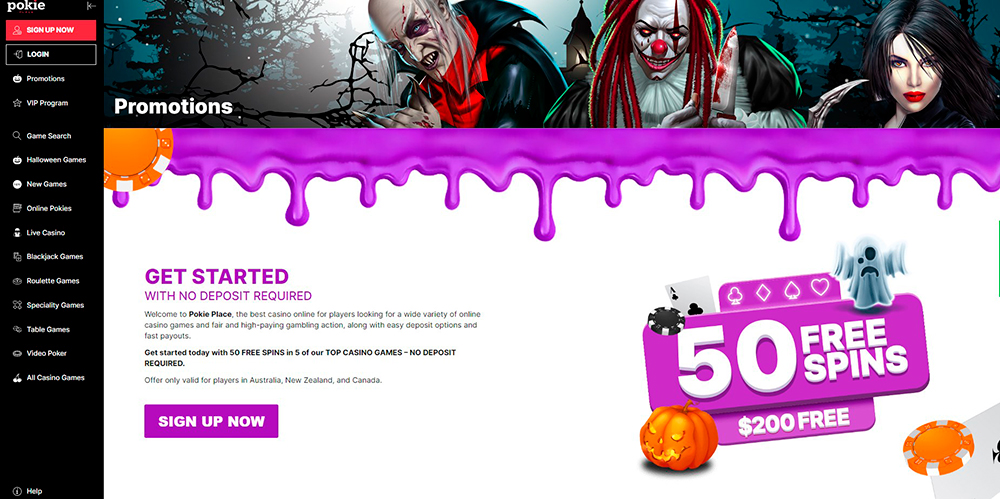Click the Video Poker icon
1000x499 pixels.
pos(17,354)
